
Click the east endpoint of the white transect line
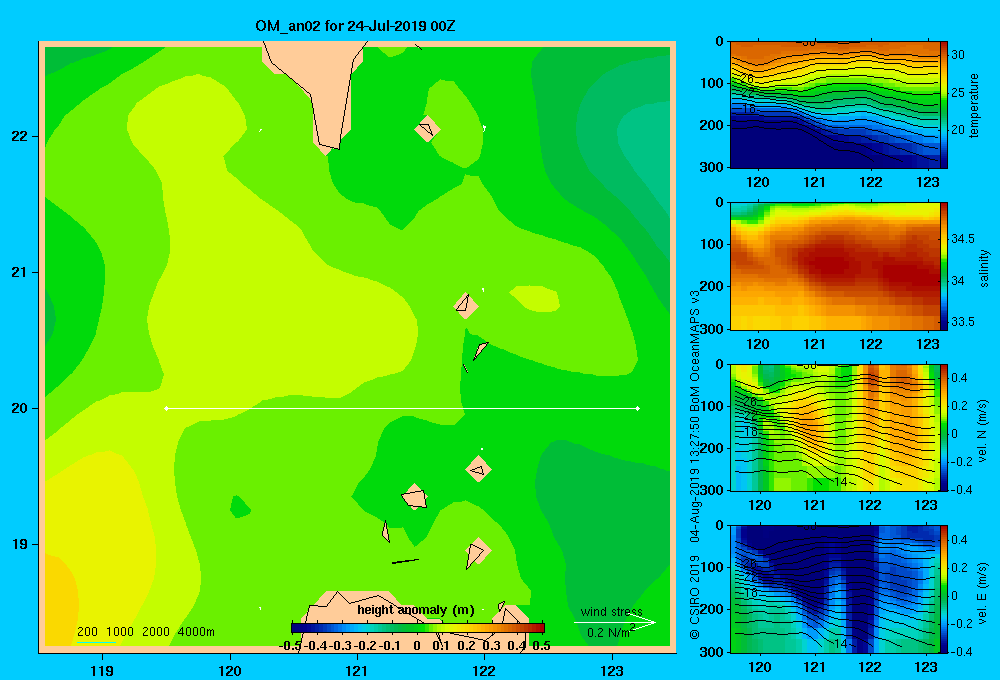tap(638, 408)
